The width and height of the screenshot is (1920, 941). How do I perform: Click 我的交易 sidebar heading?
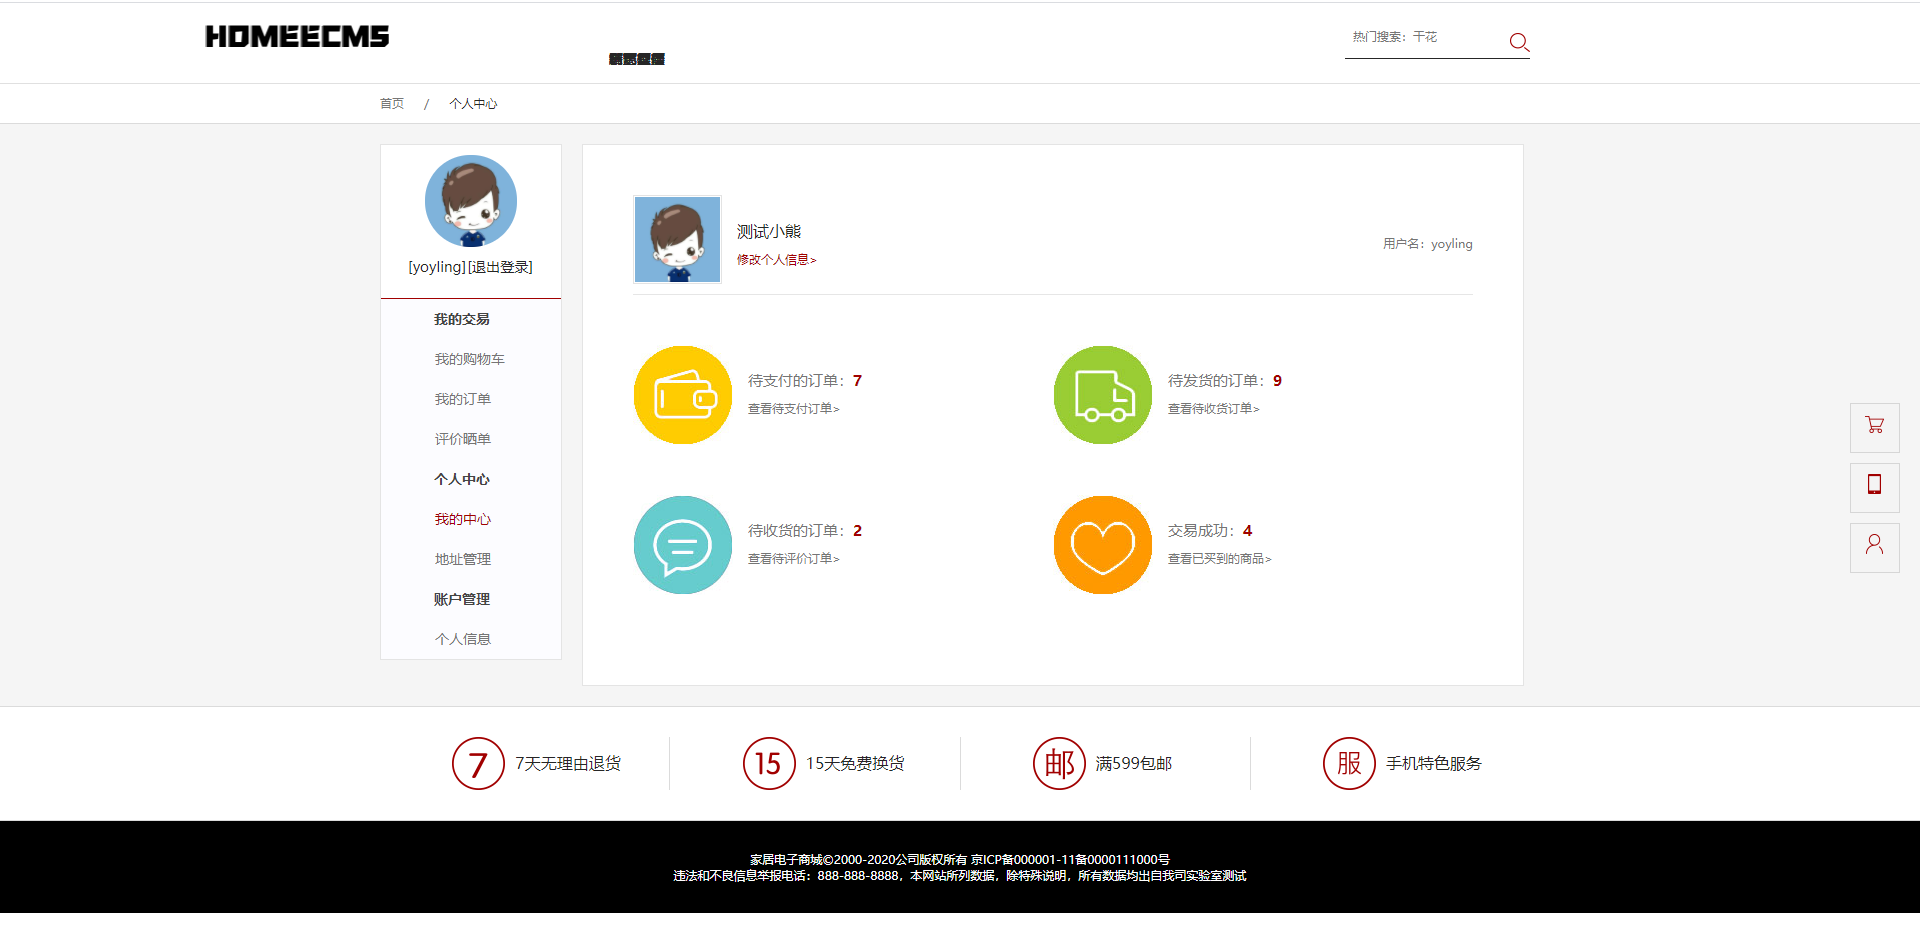point(462,319)
